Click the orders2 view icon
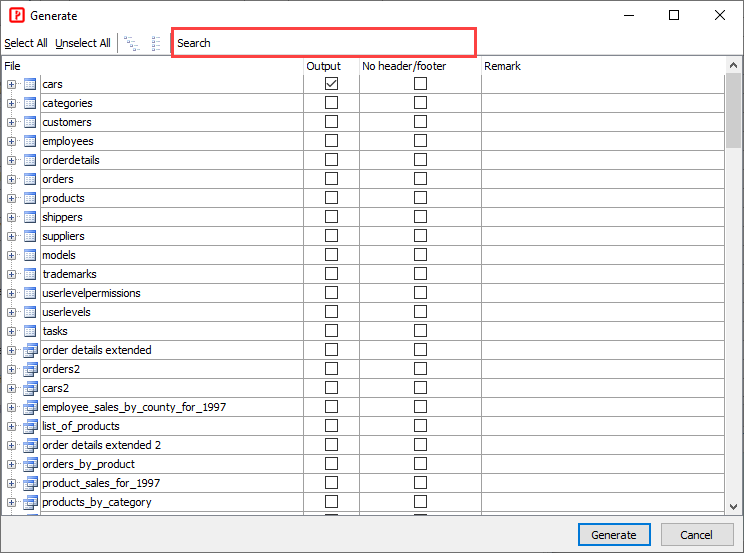This screenshot has height=553, width=744. point(30,369)
